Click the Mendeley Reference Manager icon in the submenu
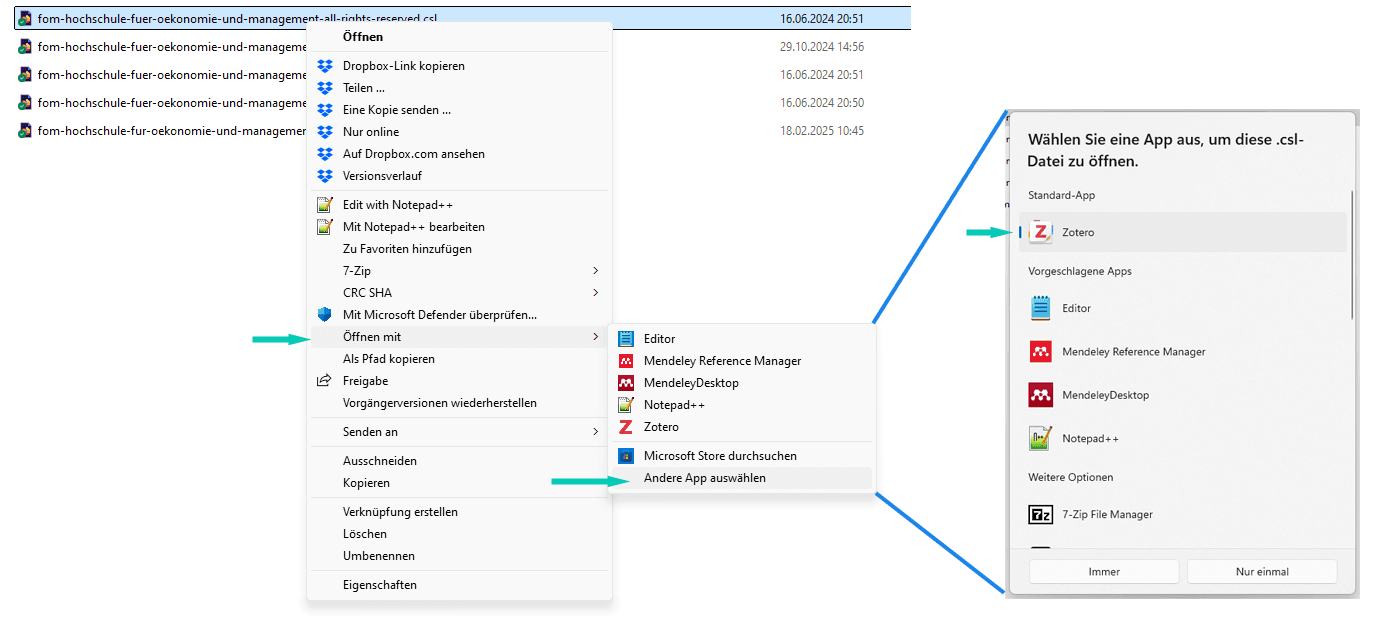The image size is (1373, 632). (626, 361)
